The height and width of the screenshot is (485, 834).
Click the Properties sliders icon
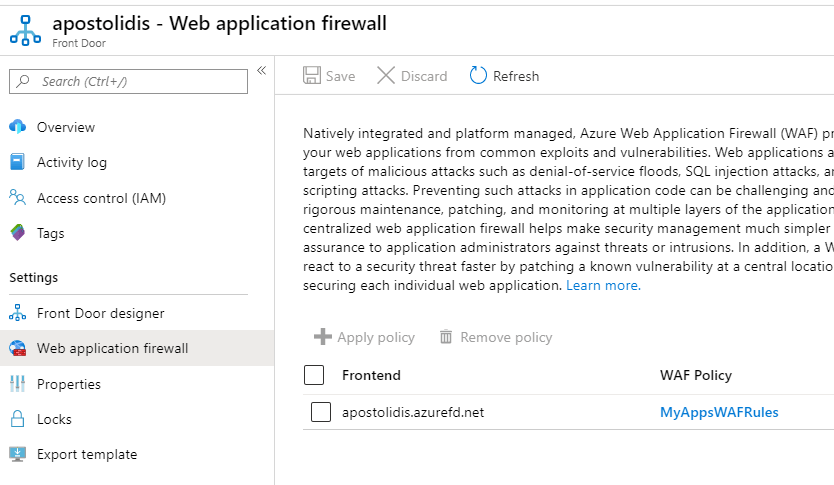tap(18, 383)
